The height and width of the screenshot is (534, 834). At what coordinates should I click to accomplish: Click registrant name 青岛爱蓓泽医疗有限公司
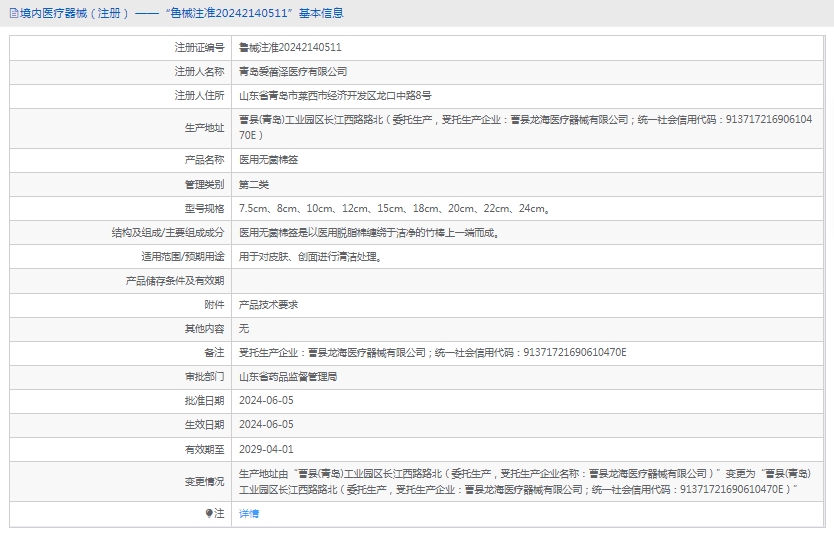coord(293,72)
